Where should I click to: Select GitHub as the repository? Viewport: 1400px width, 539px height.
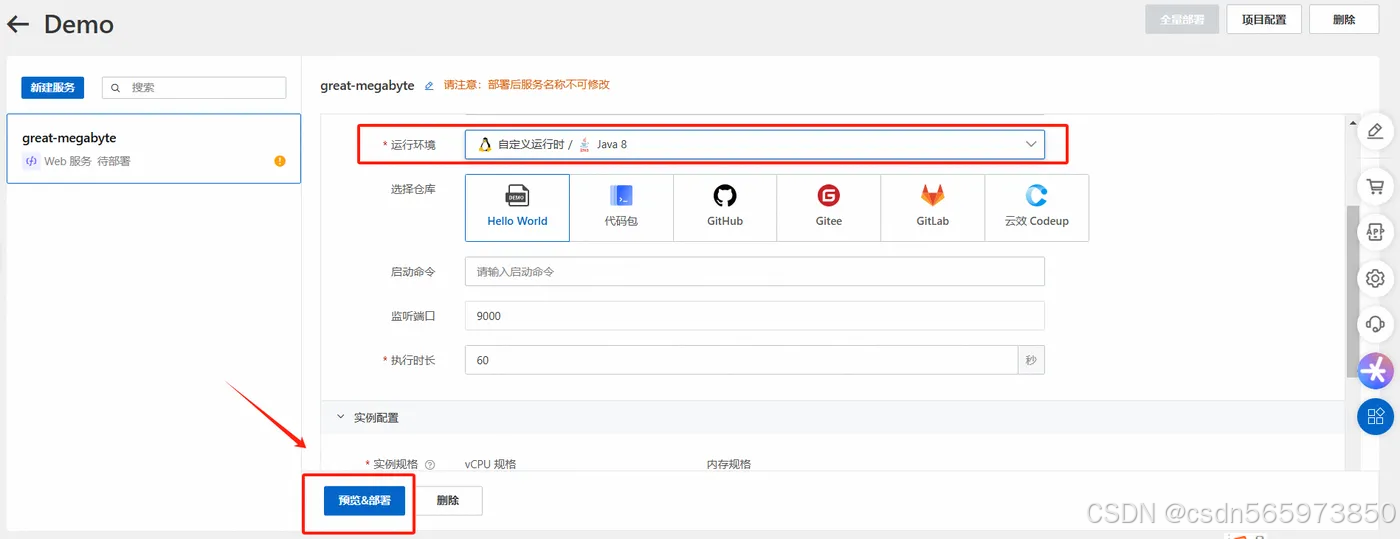tap(725, 208)
